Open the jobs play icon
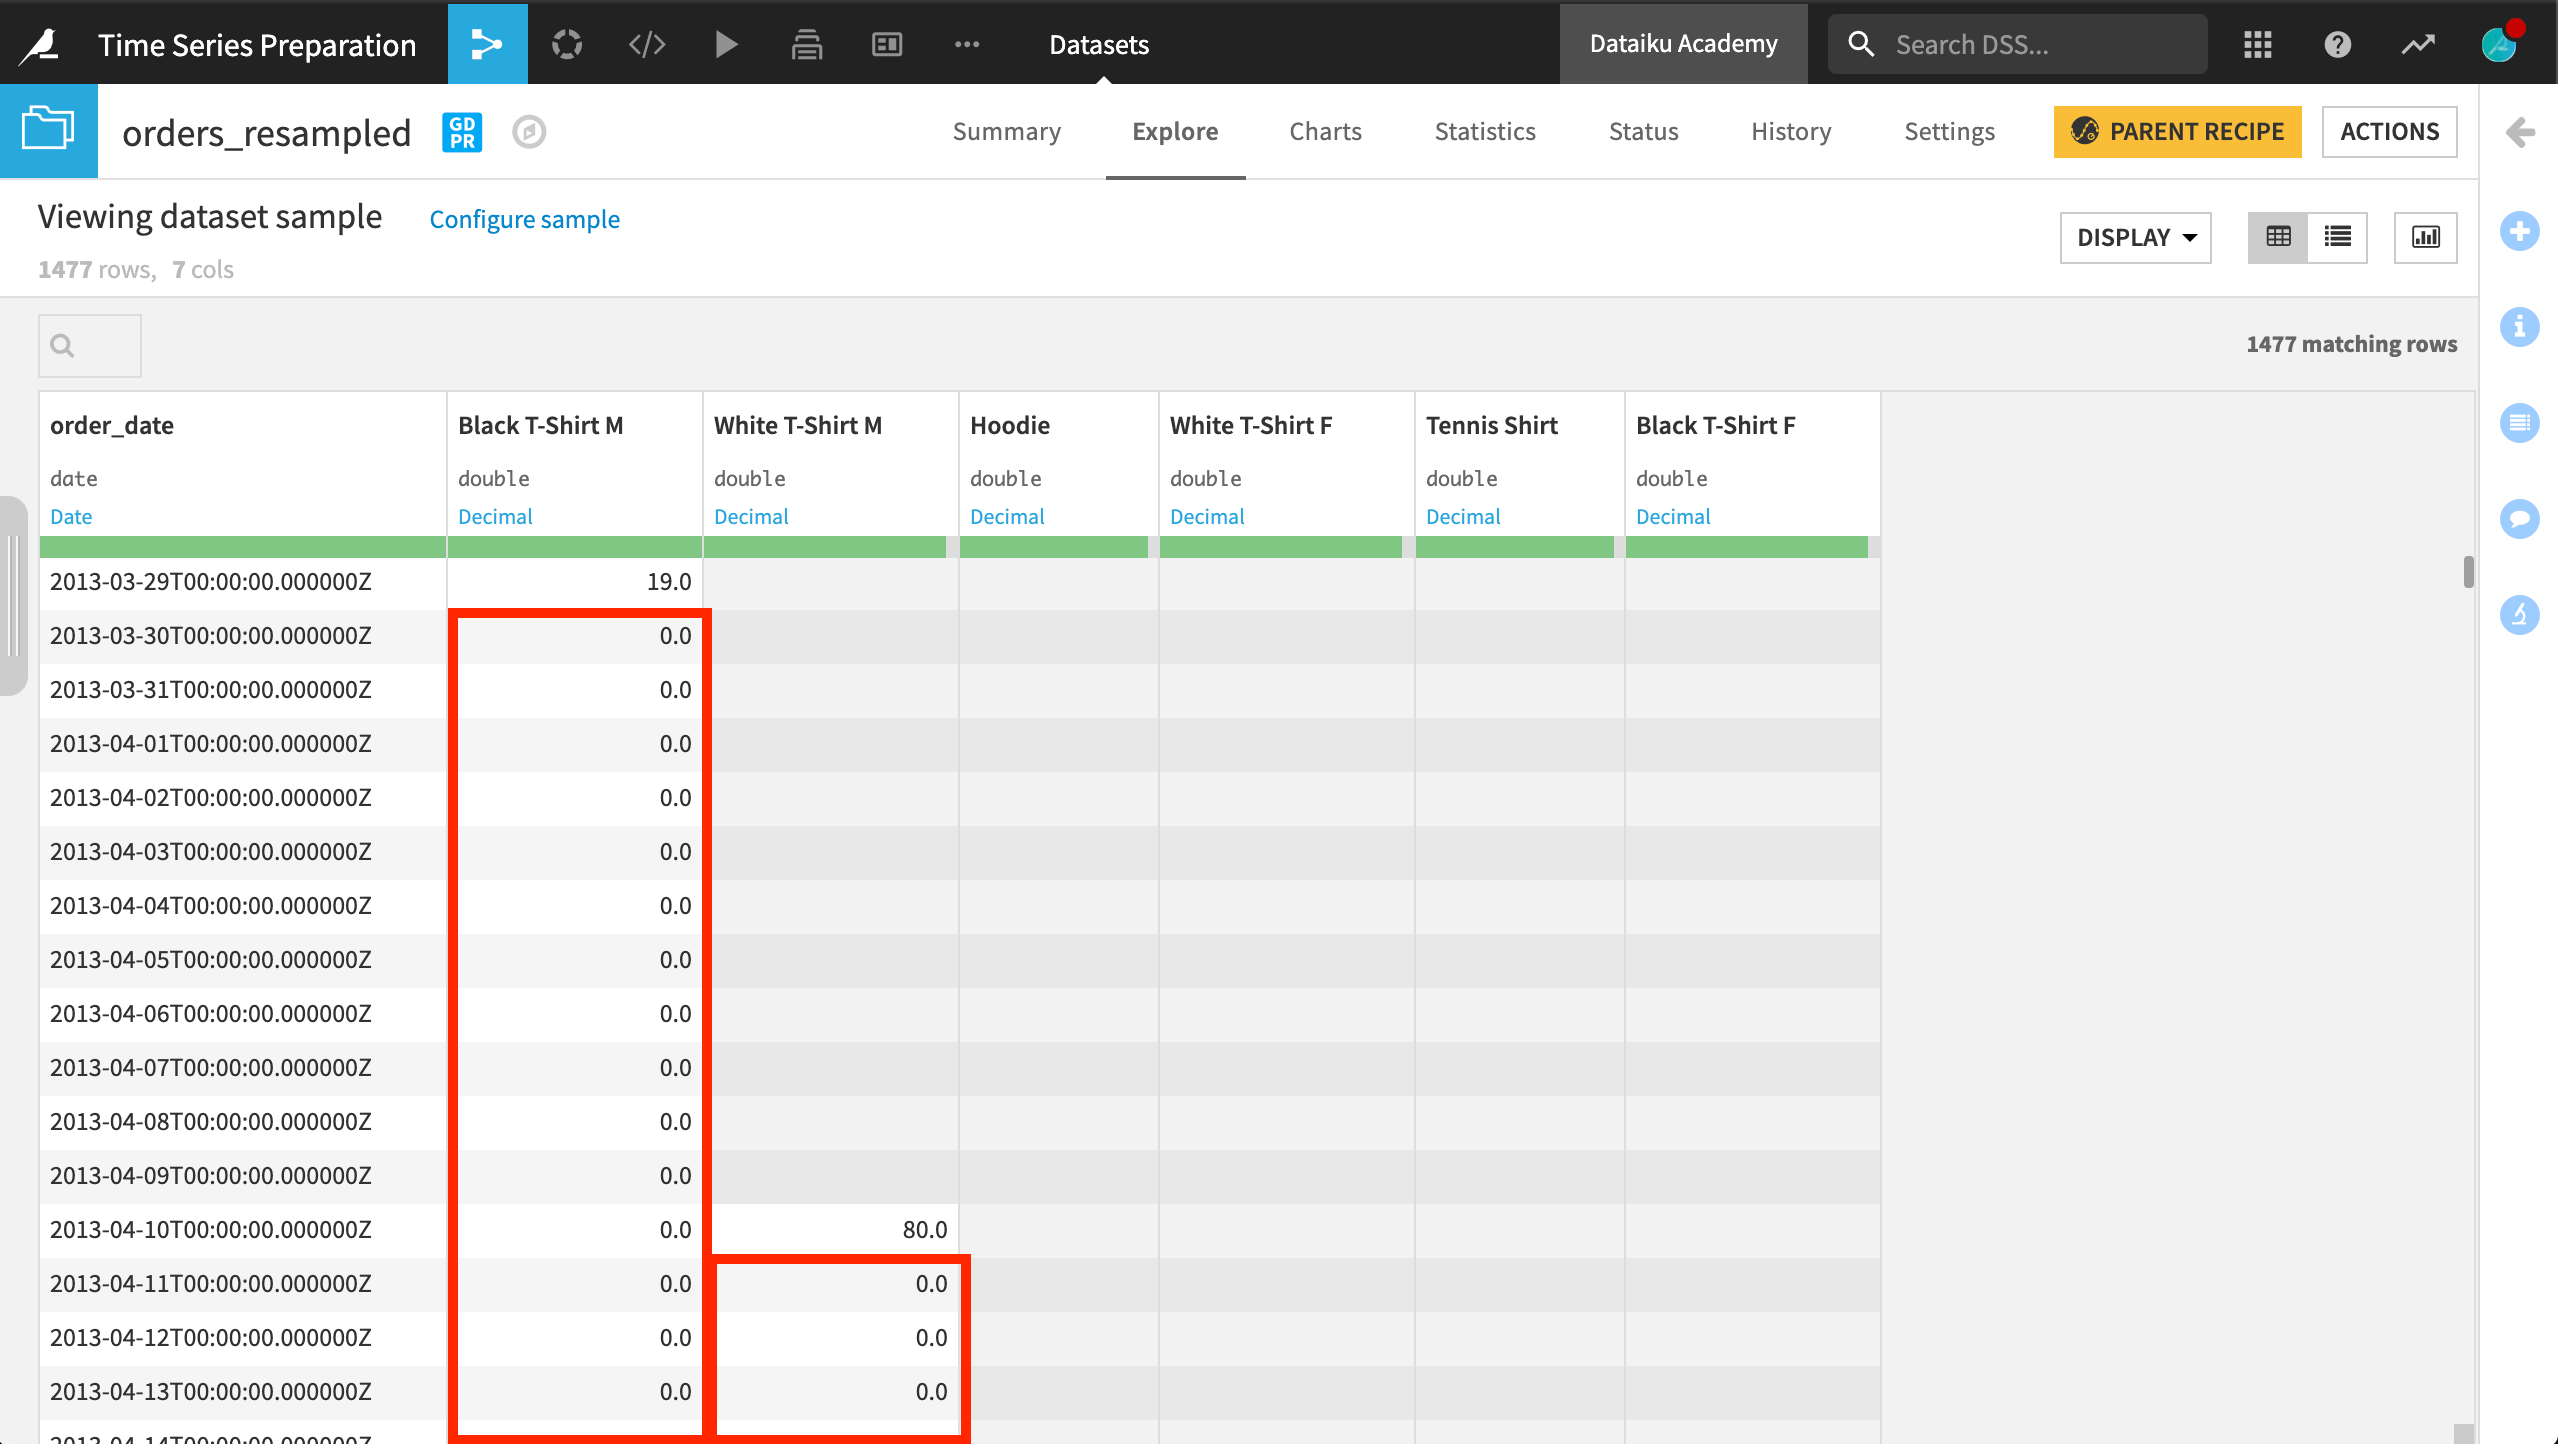This screenshot has width=2558, height=1444. click(726, 44)
